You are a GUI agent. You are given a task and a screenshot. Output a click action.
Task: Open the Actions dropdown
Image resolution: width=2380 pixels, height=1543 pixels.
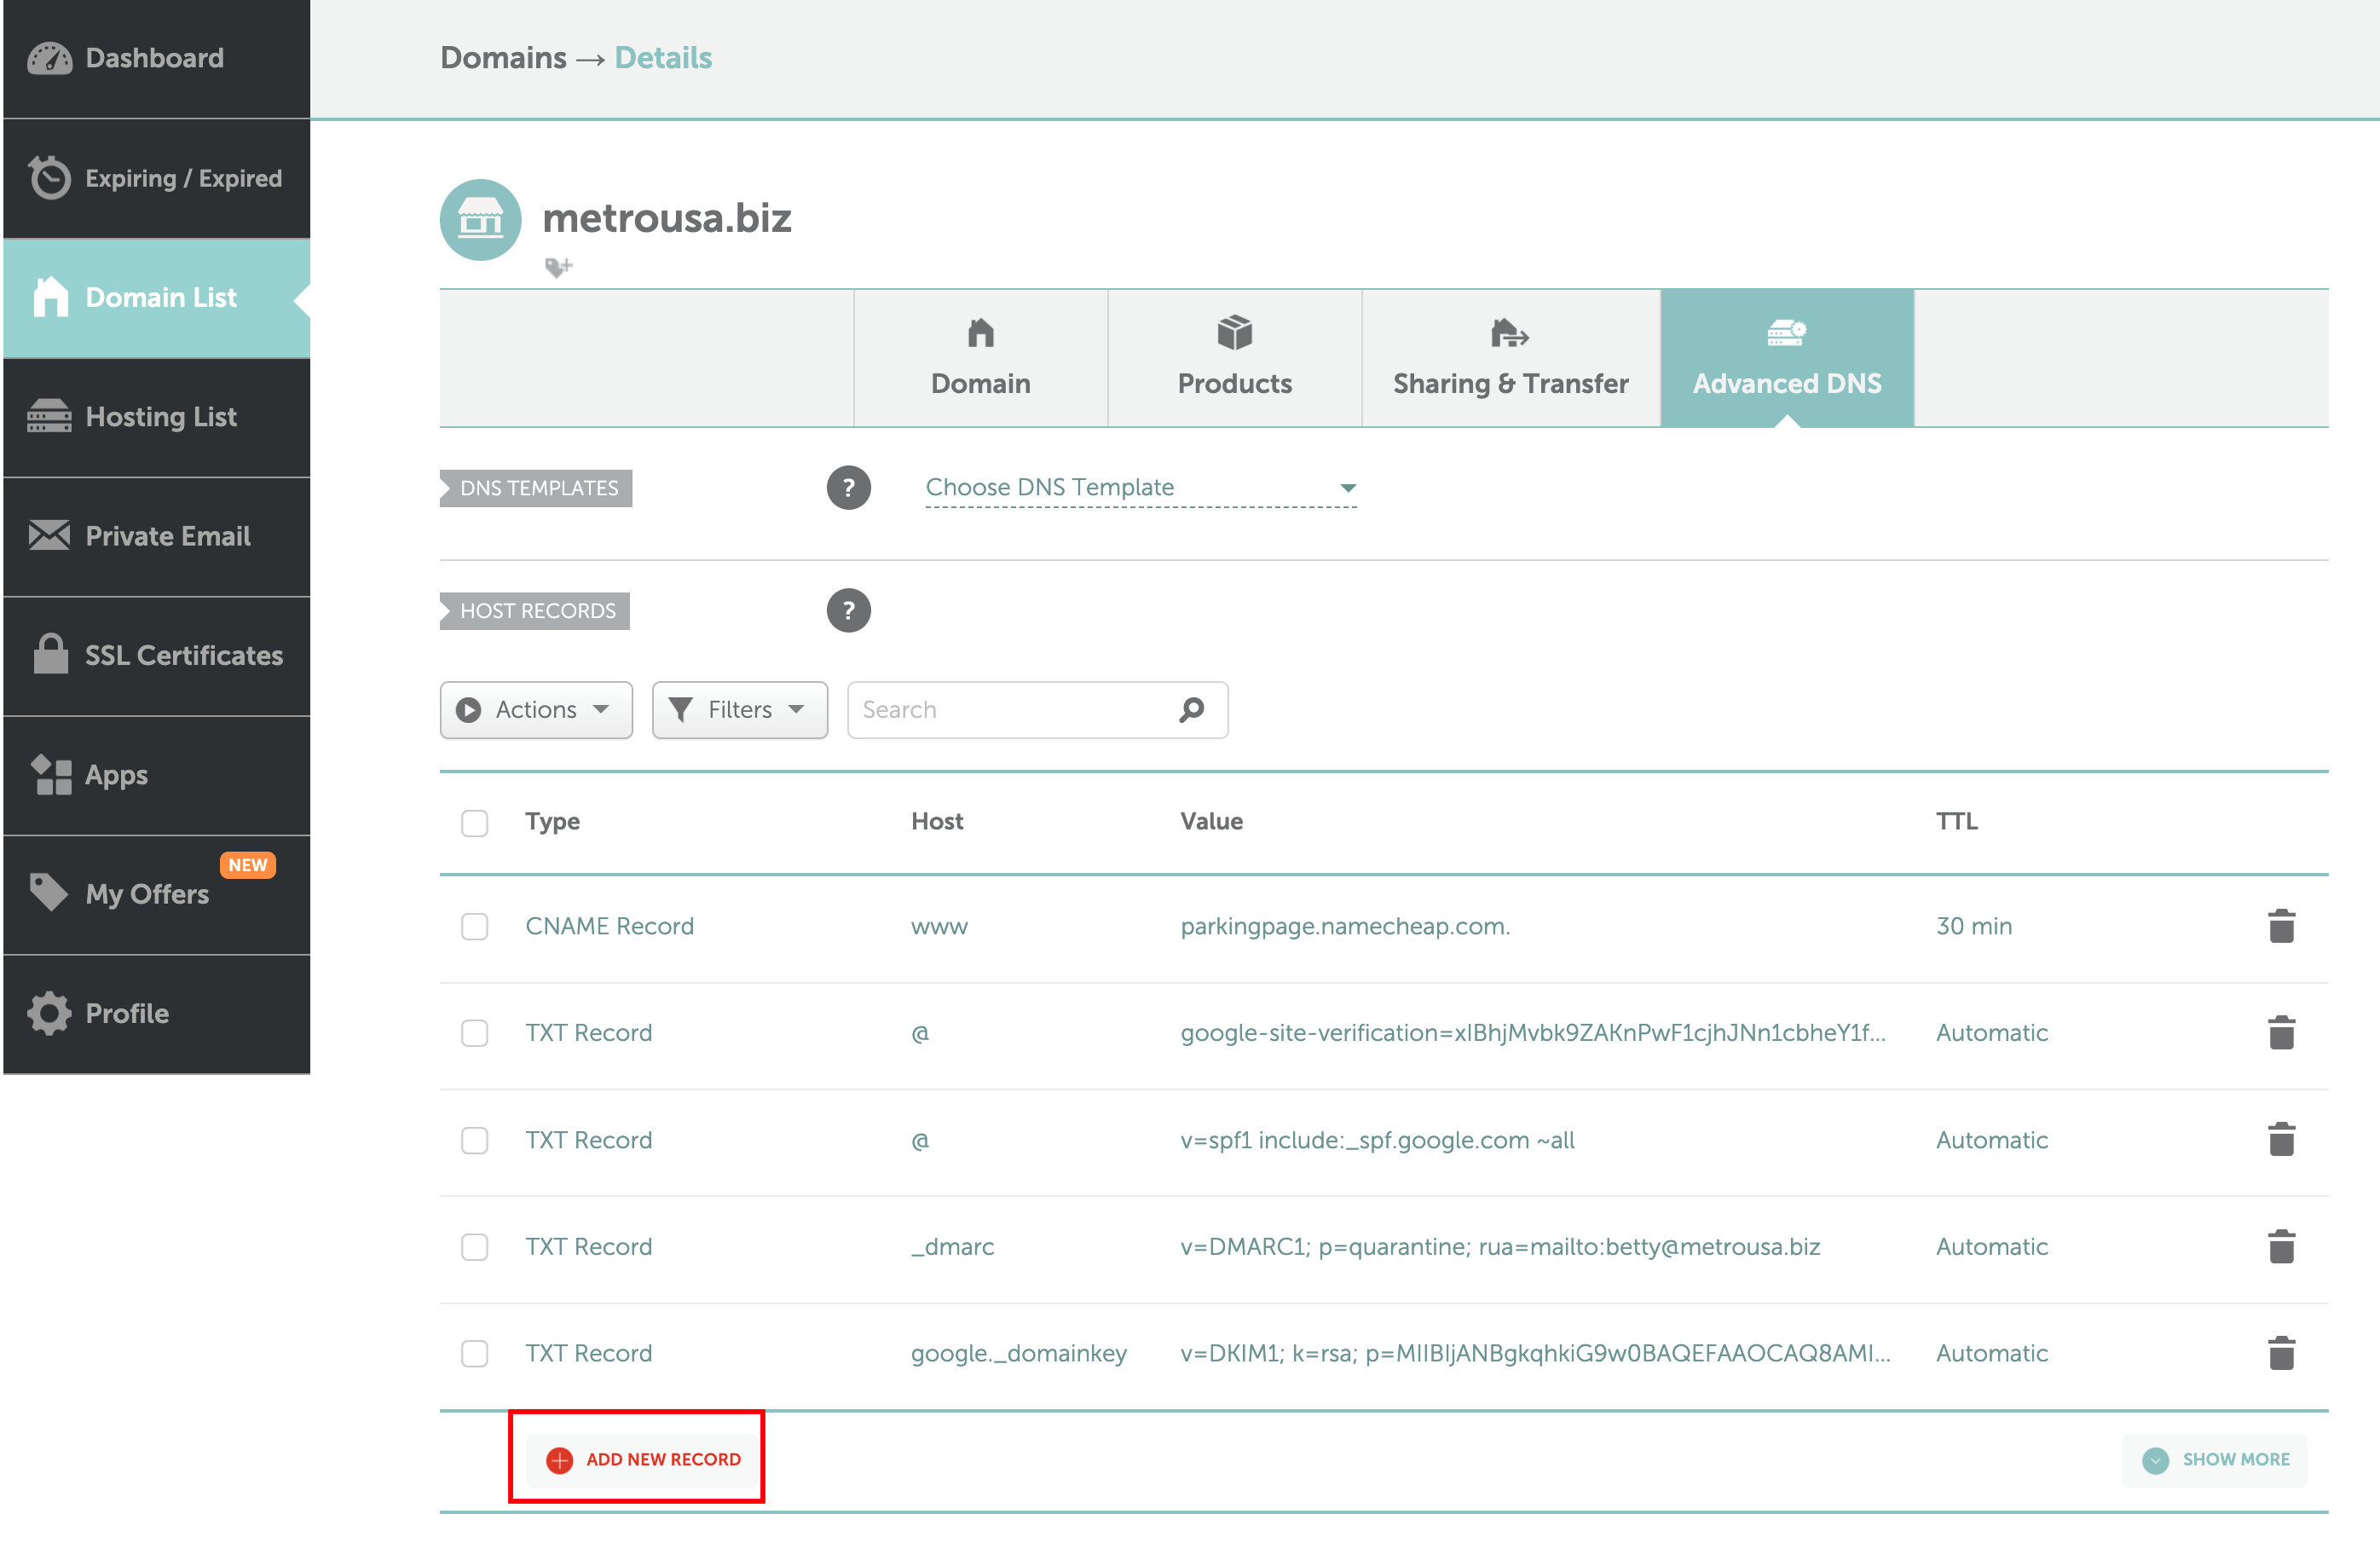(535, 710)
